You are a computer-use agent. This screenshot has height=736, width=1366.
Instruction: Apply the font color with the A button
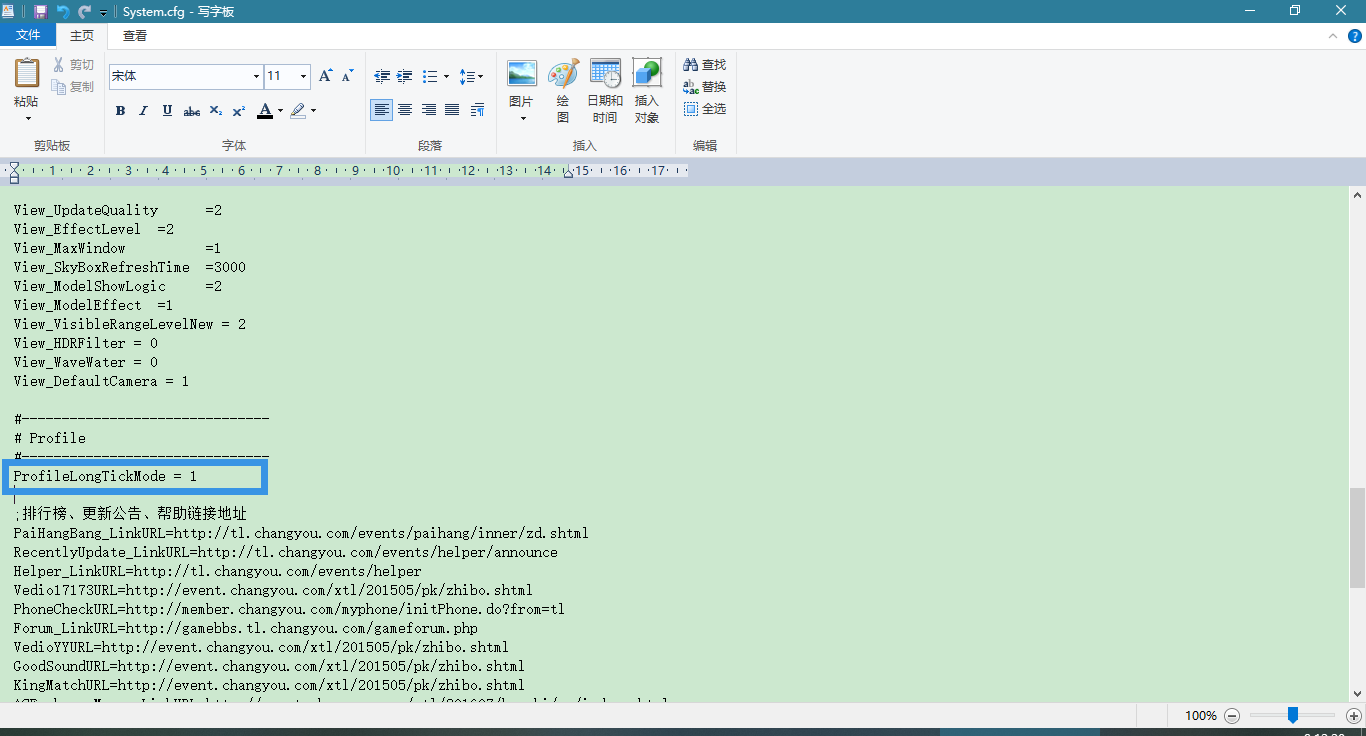tap(265, 111)
